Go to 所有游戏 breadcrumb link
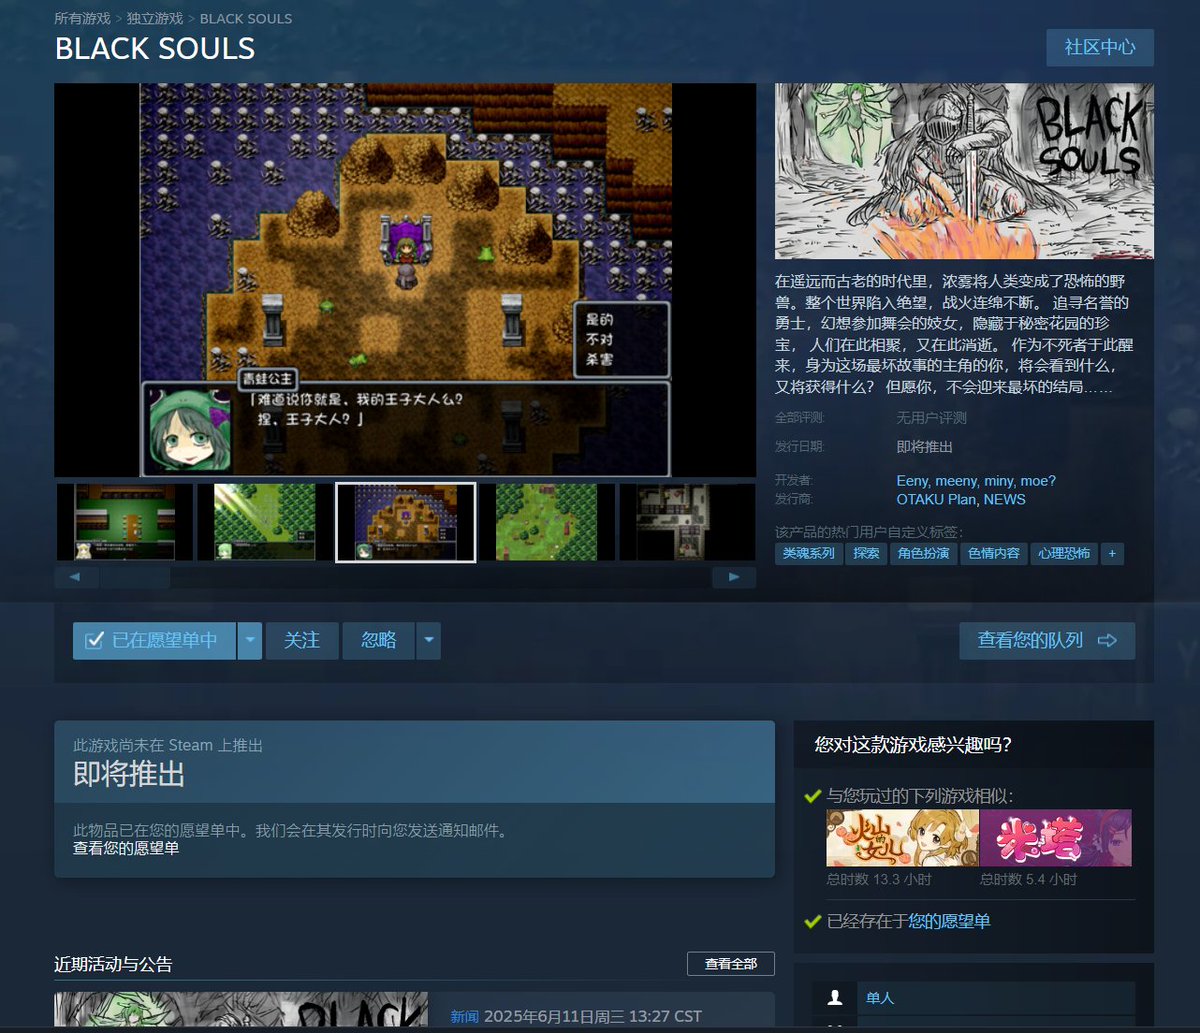The height and width of the screenshot is (1033, 1200). (82, 19)
